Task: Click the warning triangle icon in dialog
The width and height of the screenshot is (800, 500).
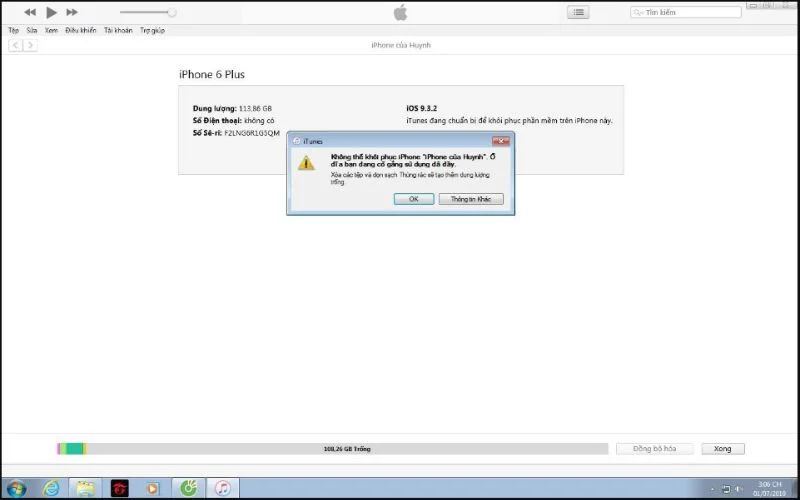Action: (x=306, y=163)
